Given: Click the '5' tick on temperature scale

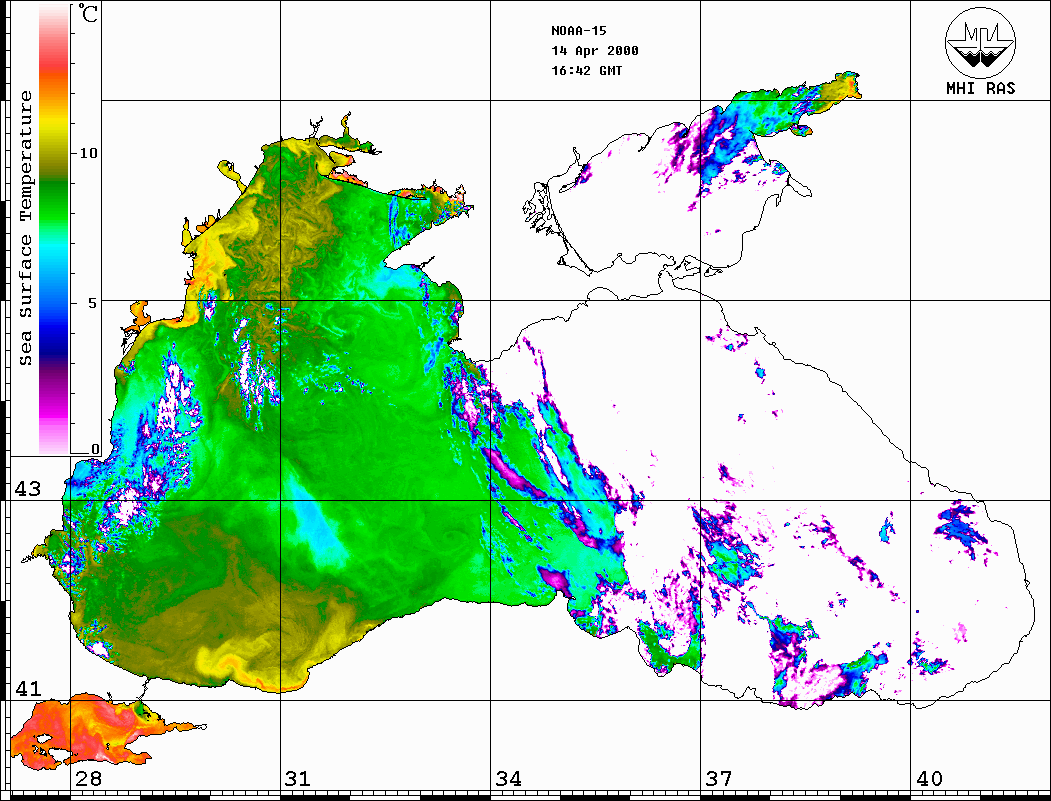Looking at the screenshot, I should point(92,303).
